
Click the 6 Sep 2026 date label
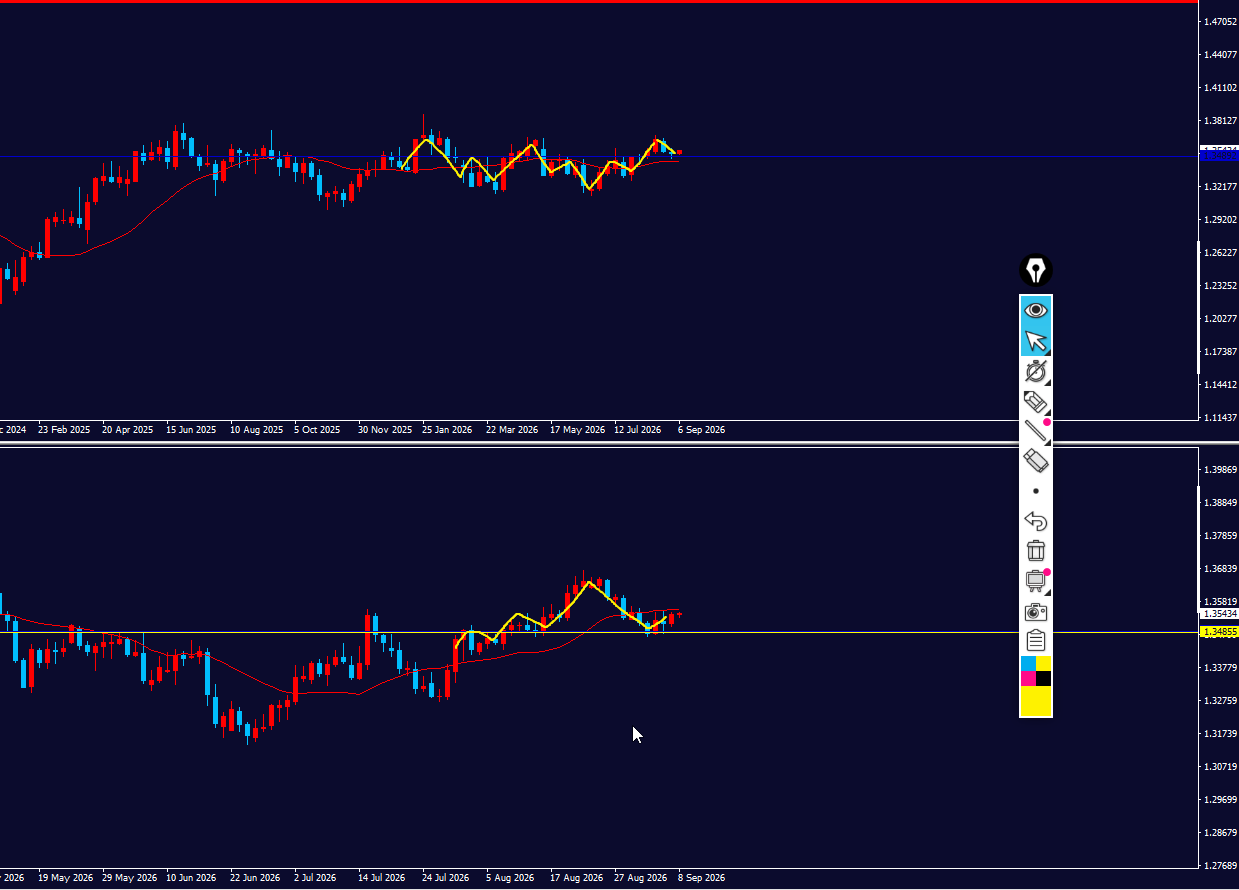701,429
